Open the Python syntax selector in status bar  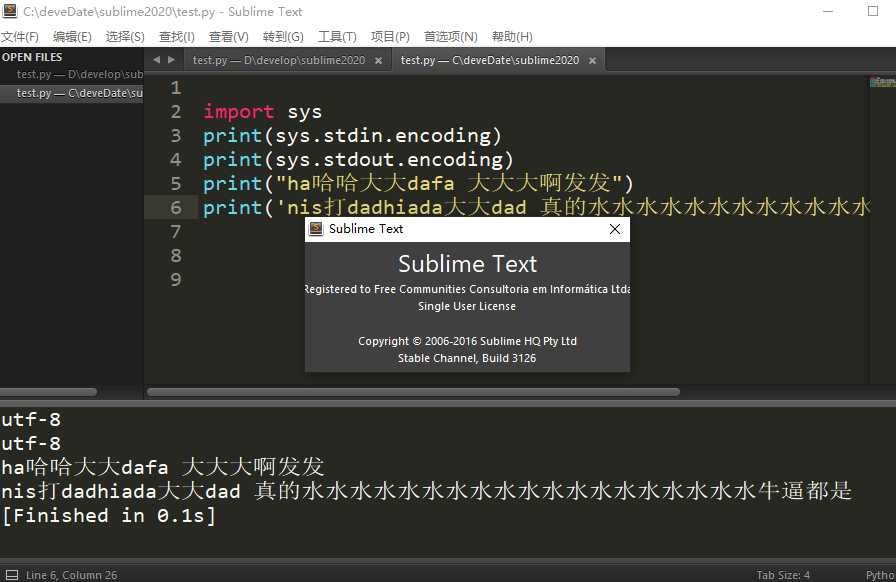880,575
